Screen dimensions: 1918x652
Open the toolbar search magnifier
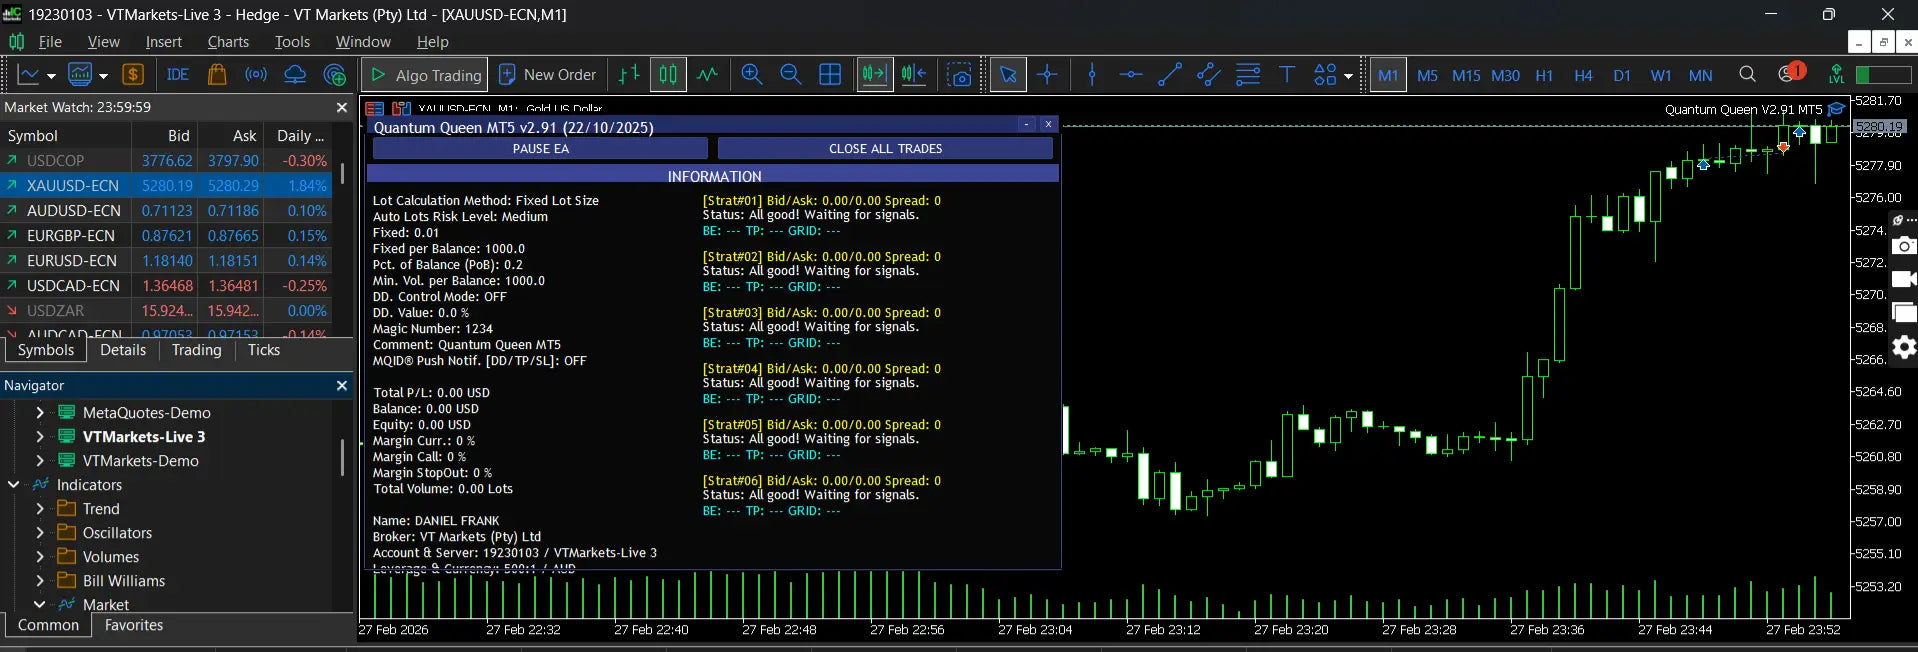1747,75
